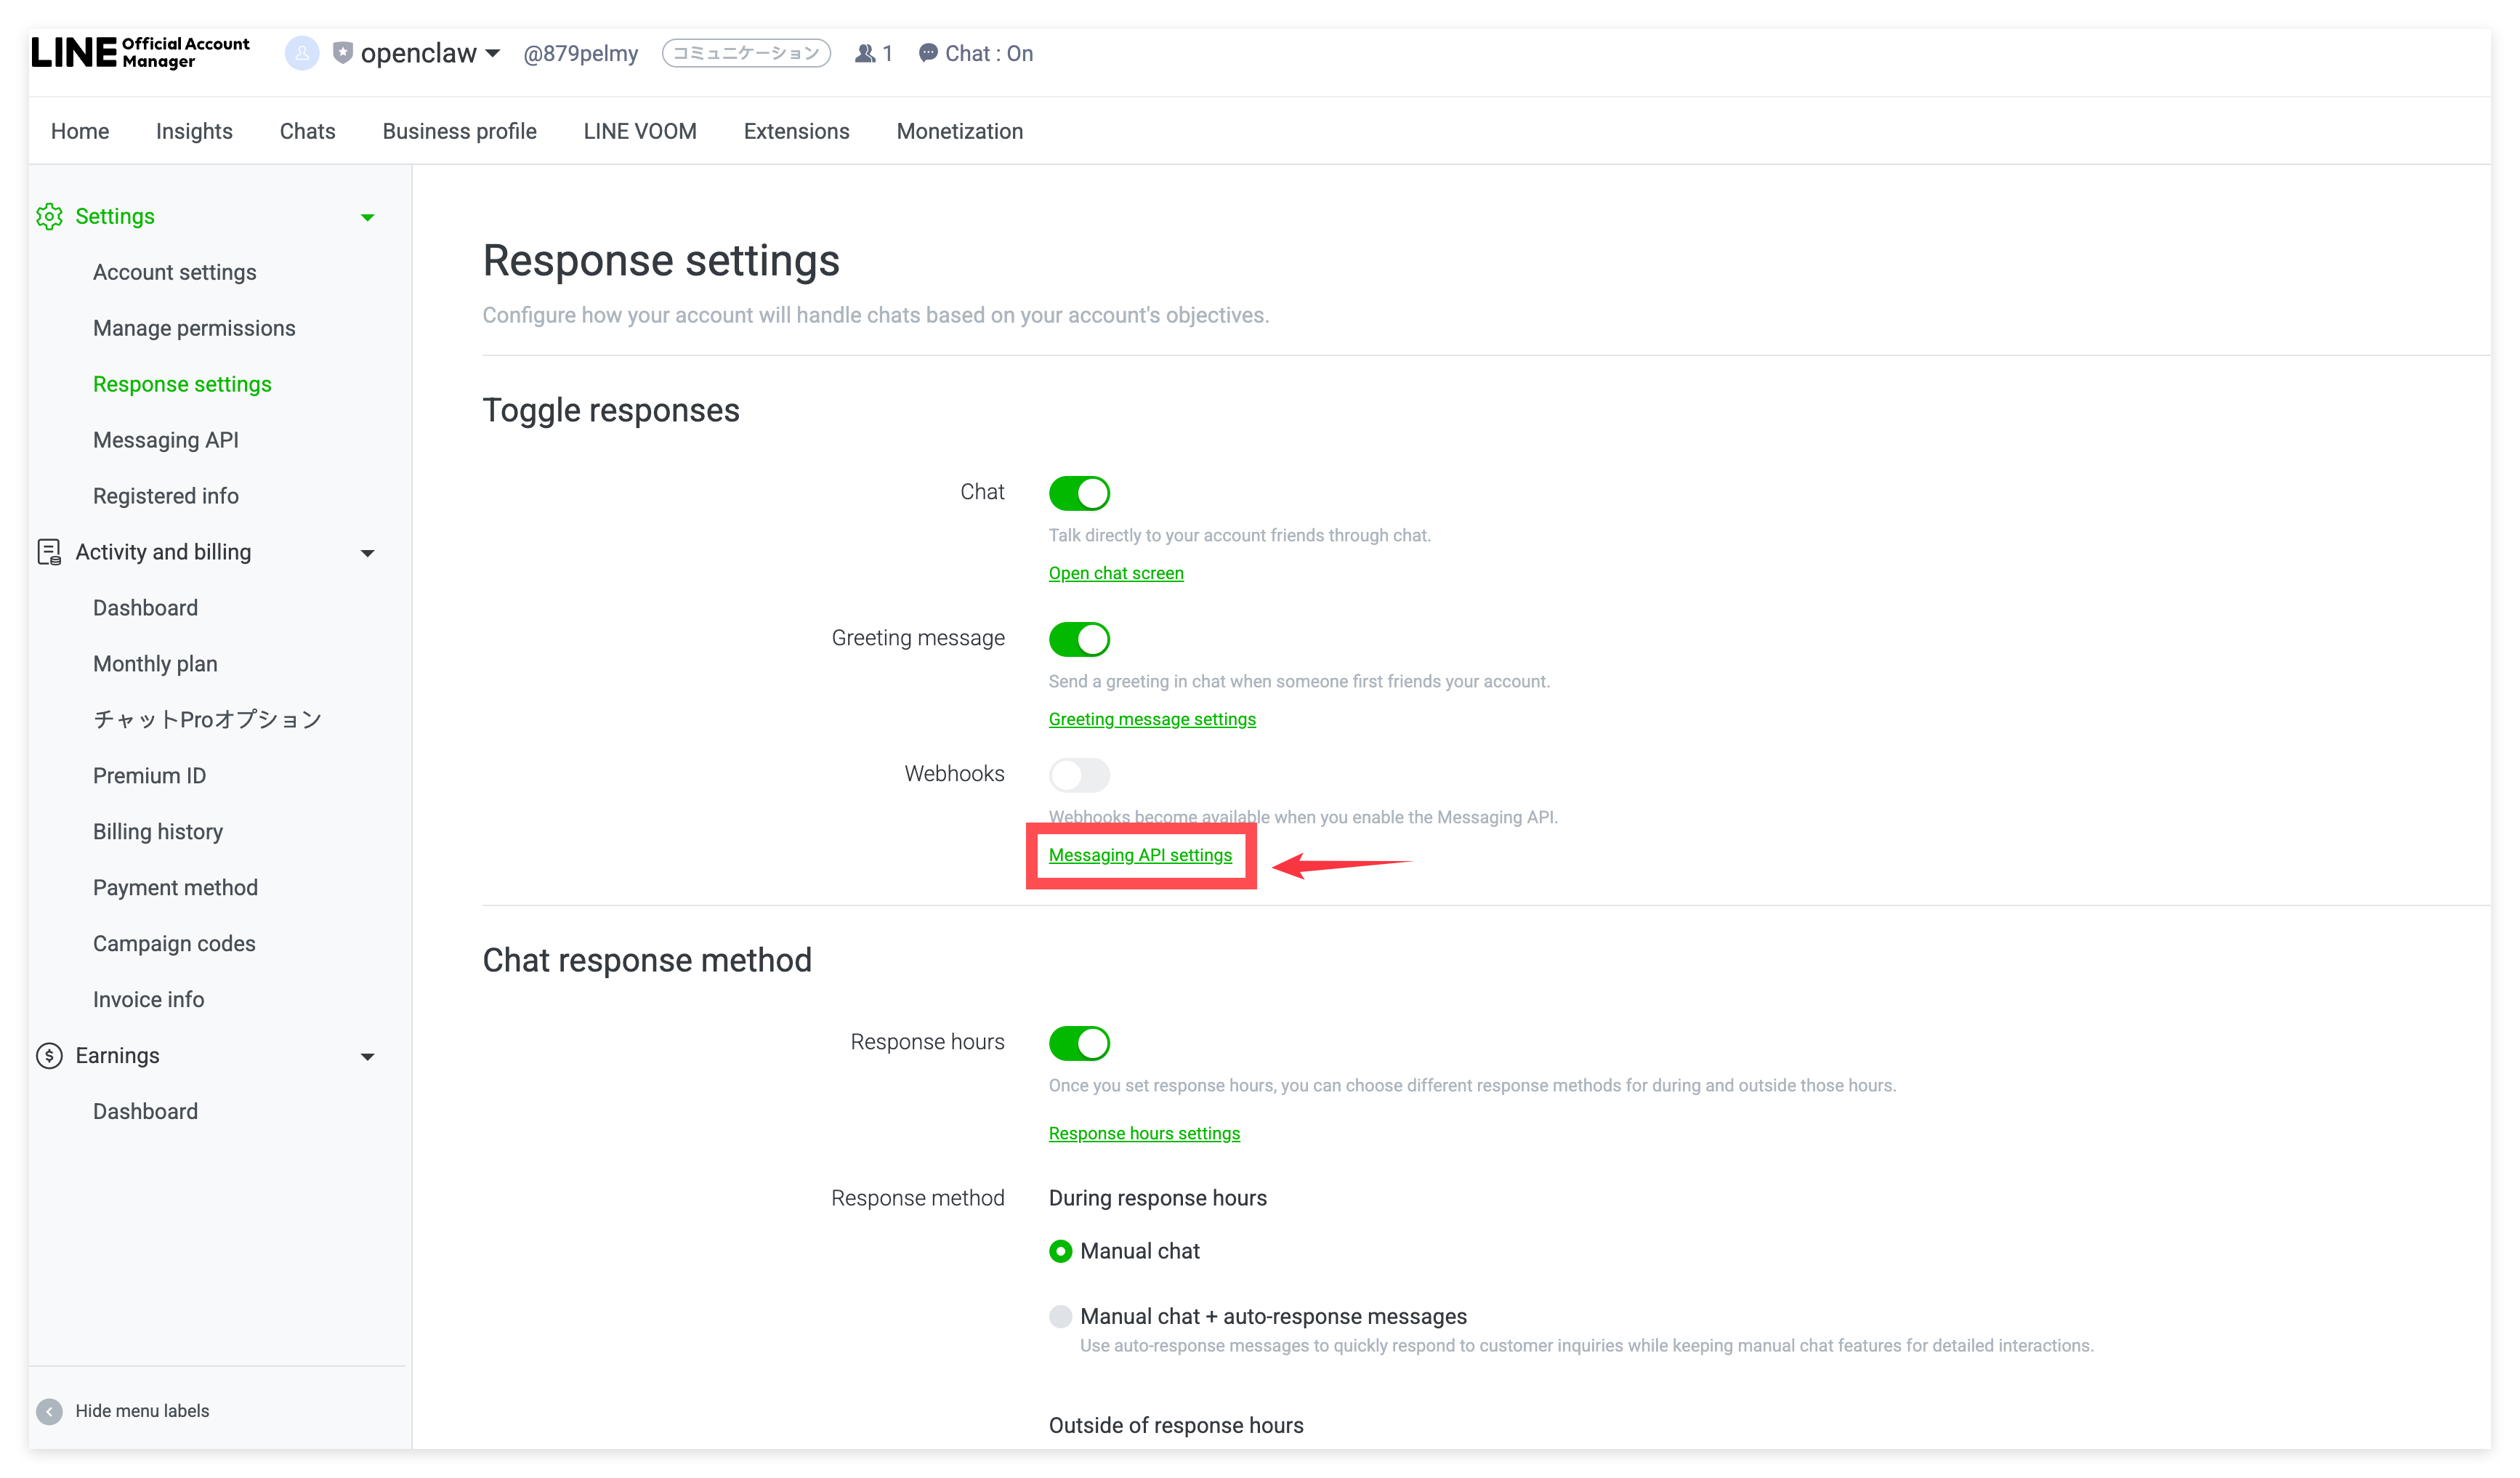
Task: Click the Settings gear icon in sidebar
Action: tap(49, 216)
